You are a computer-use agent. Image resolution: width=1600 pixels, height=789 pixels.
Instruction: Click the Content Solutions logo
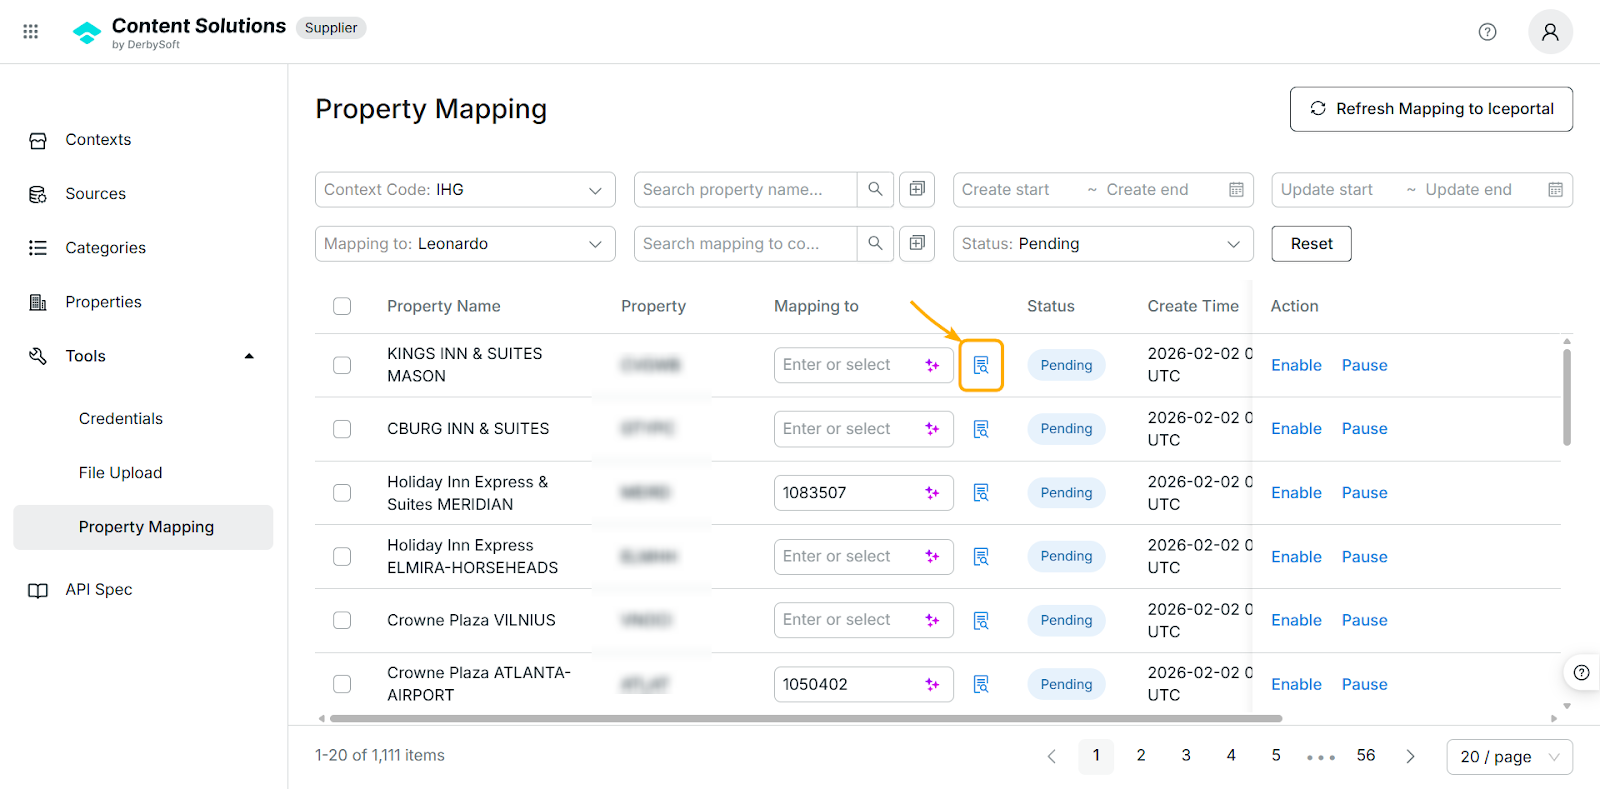pyautogui.click(x=88, y=33)
